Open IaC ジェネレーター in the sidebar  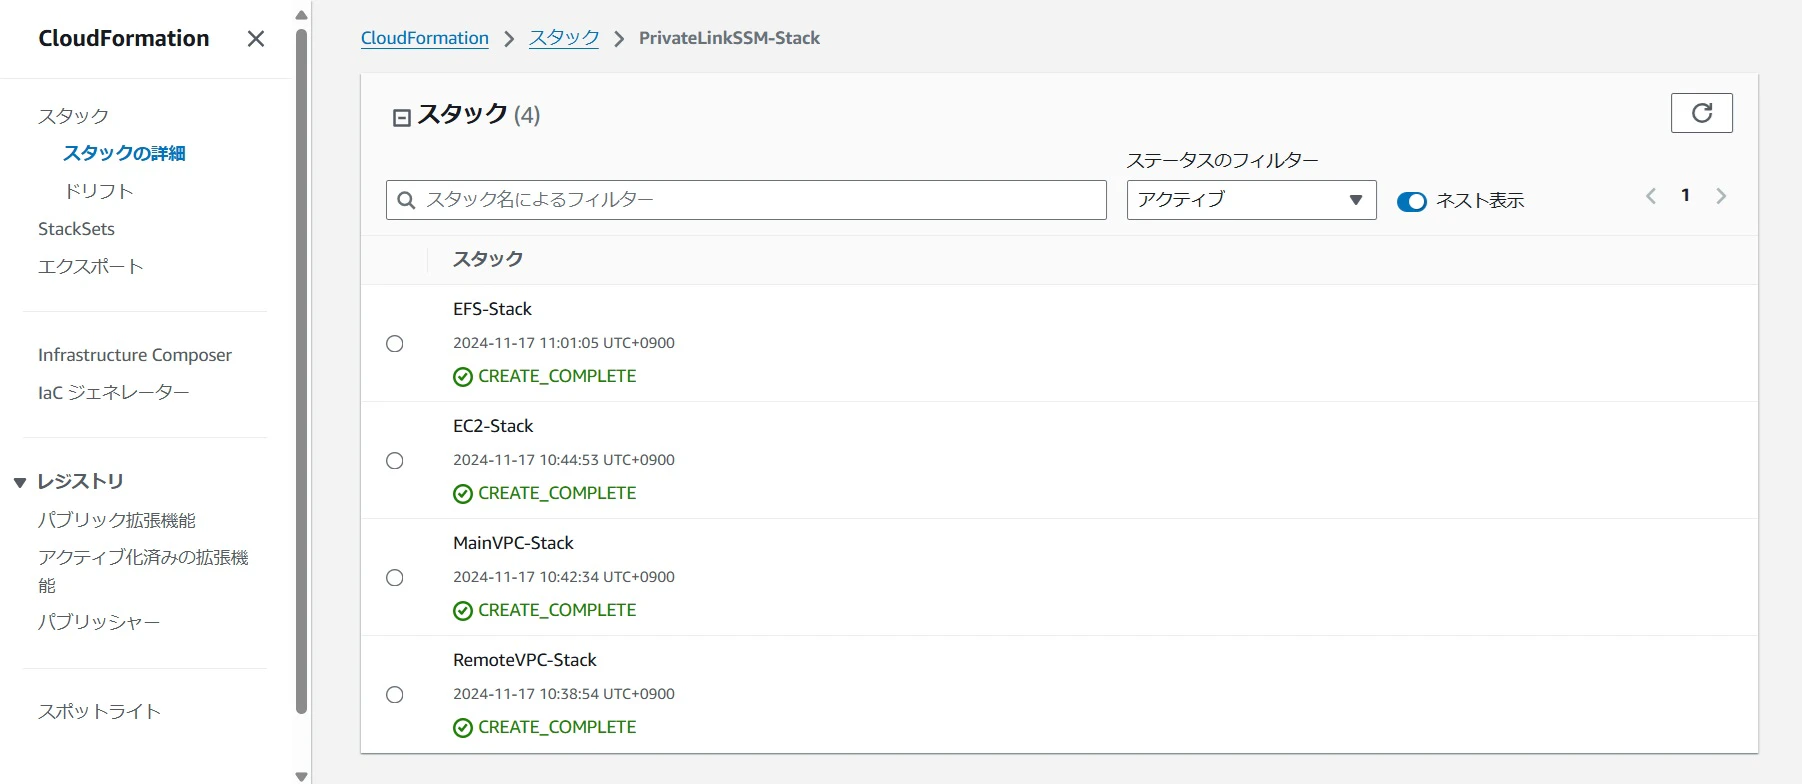pyautogui.click(x=114, y=393)
